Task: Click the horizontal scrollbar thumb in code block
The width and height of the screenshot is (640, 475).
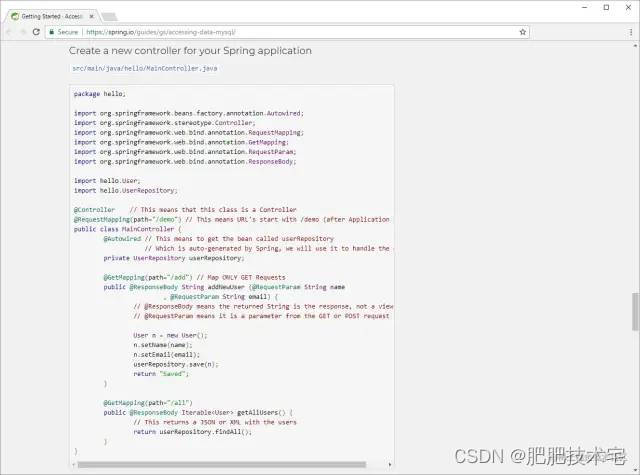Action: click(x=222, y=464)
